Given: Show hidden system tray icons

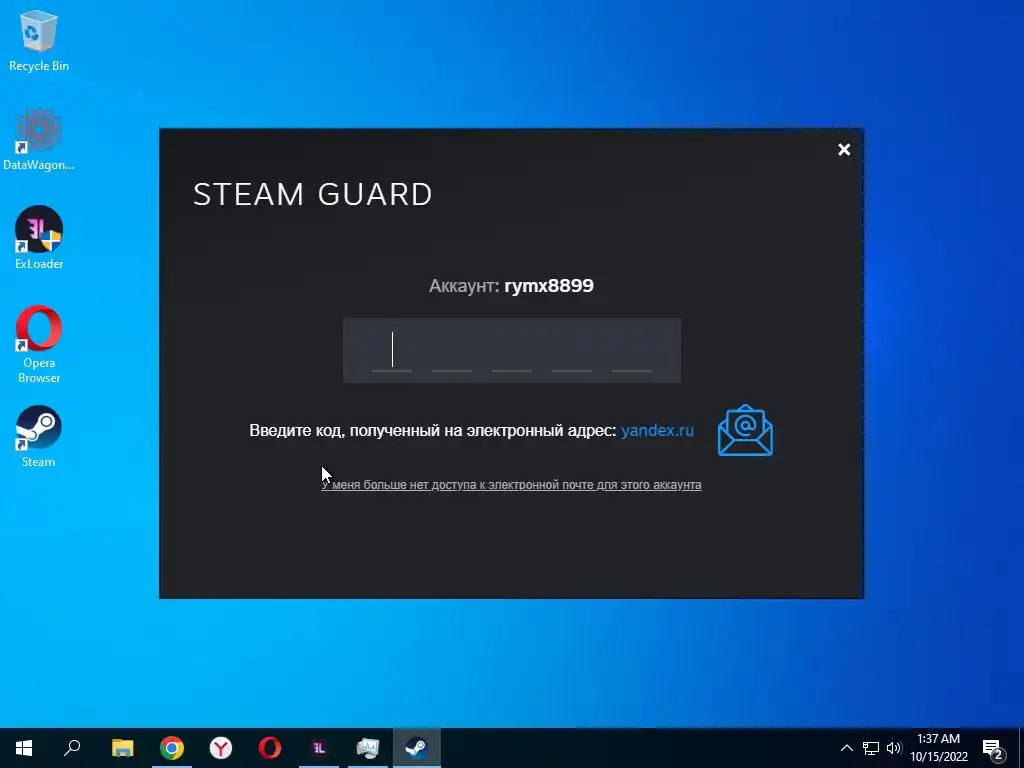Looking at the screenshot, I should (846, 748).
